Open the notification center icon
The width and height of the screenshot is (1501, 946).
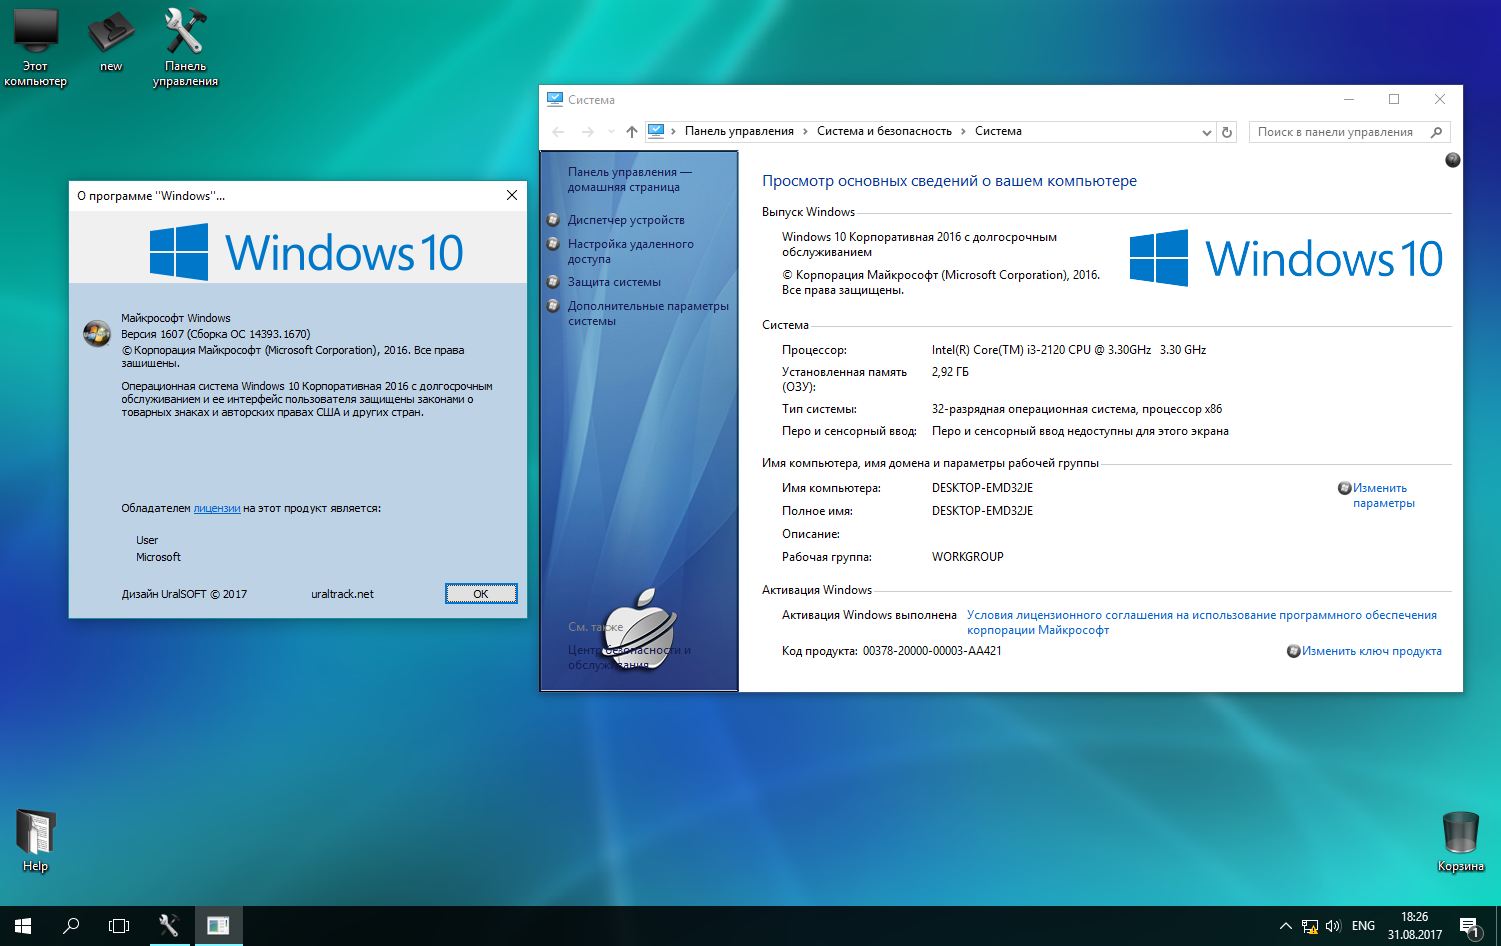(x=1468, y=927)
